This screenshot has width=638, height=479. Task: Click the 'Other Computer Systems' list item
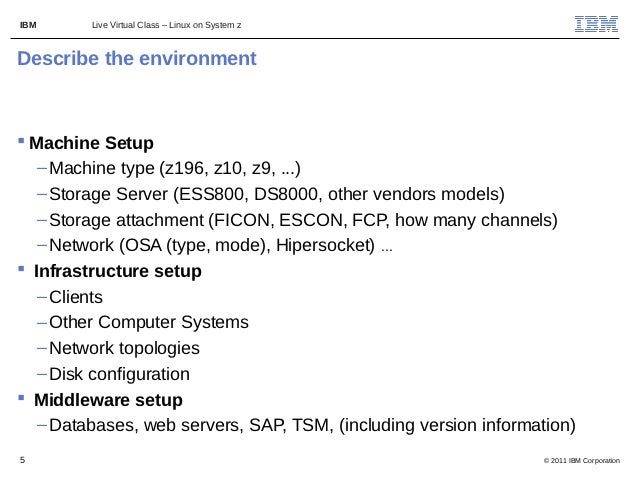coord(149,322)
